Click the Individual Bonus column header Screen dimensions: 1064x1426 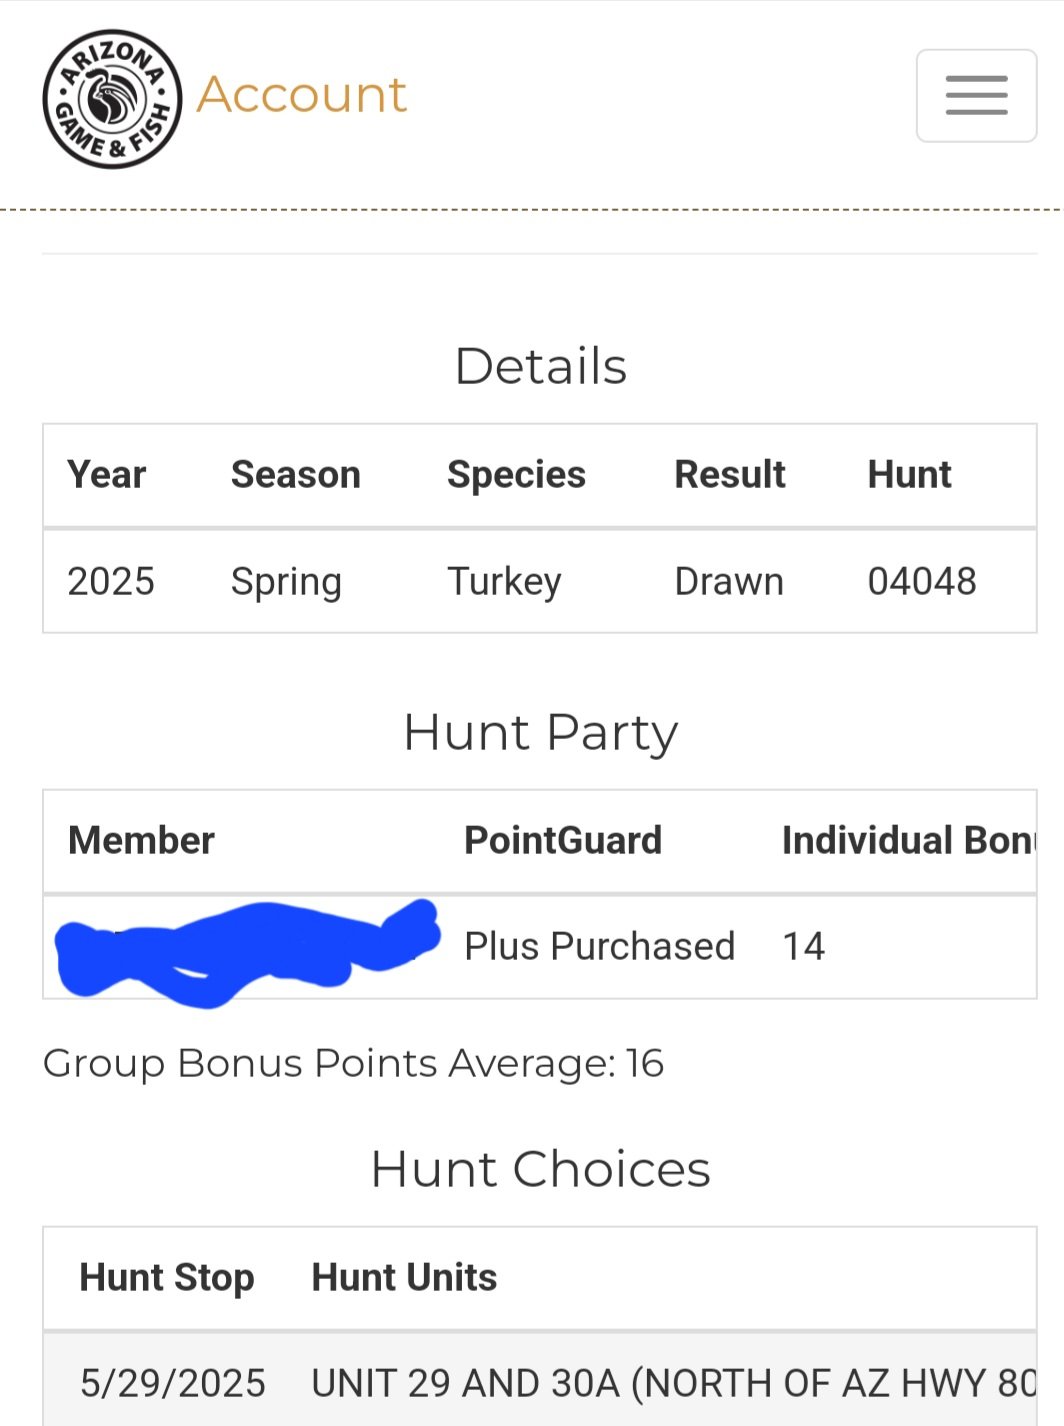click(908, 841)
